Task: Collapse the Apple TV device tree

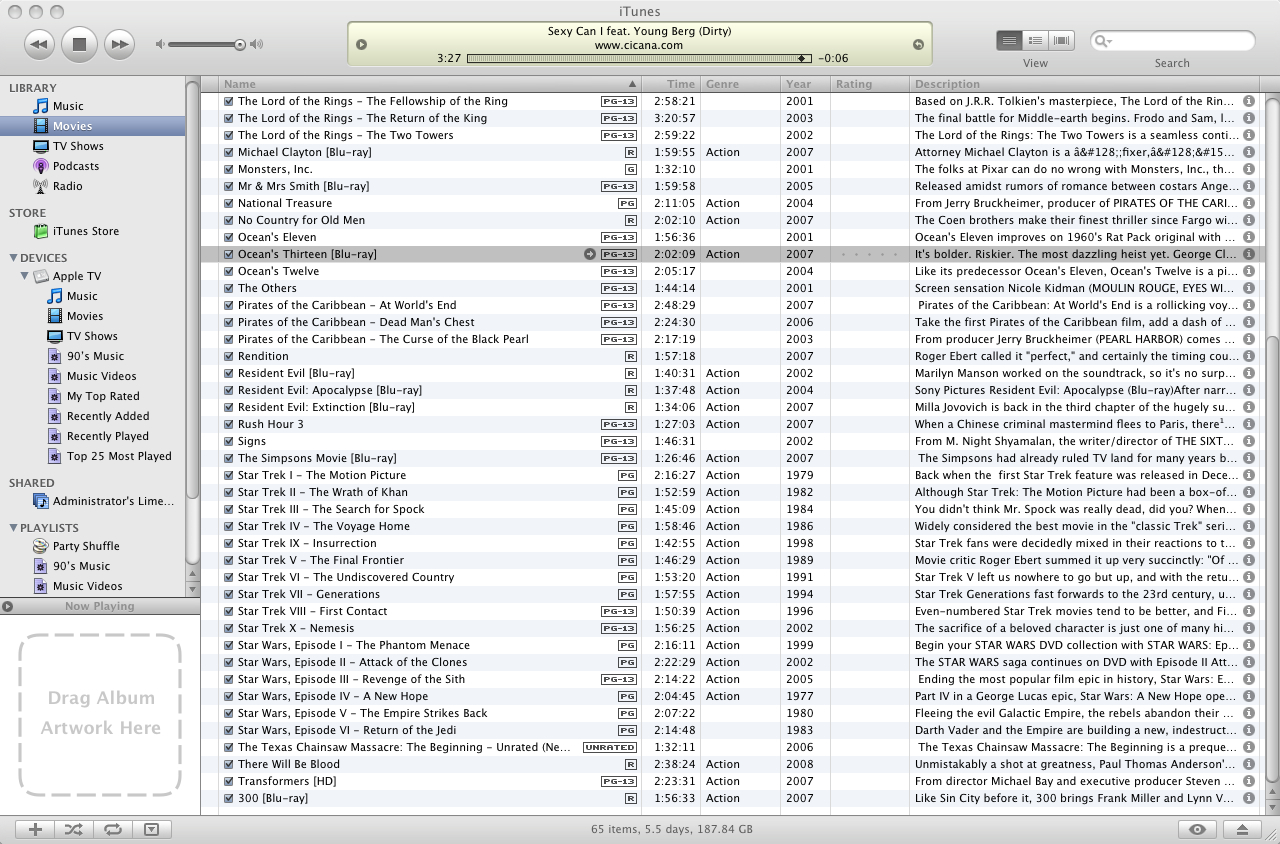Action: pyautogui.click(x=26, y=276)
